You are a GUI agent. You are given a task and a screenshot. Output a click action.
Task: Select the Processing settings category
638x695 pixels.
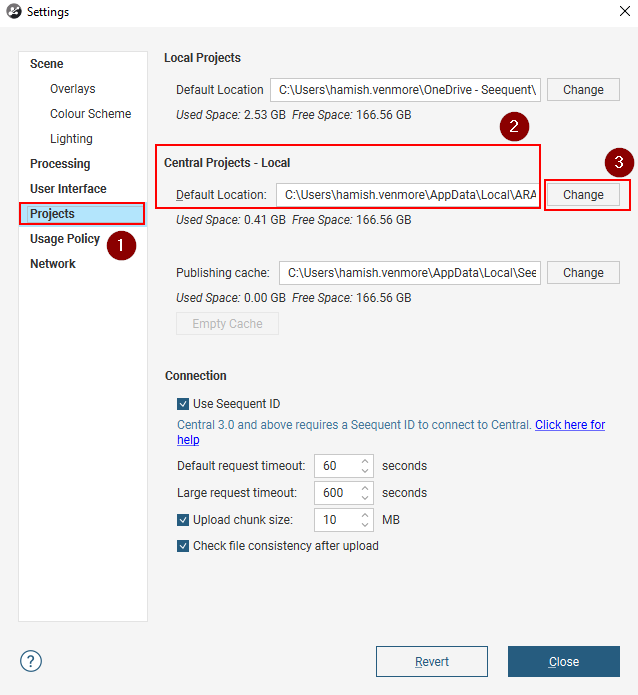[60, 164]
